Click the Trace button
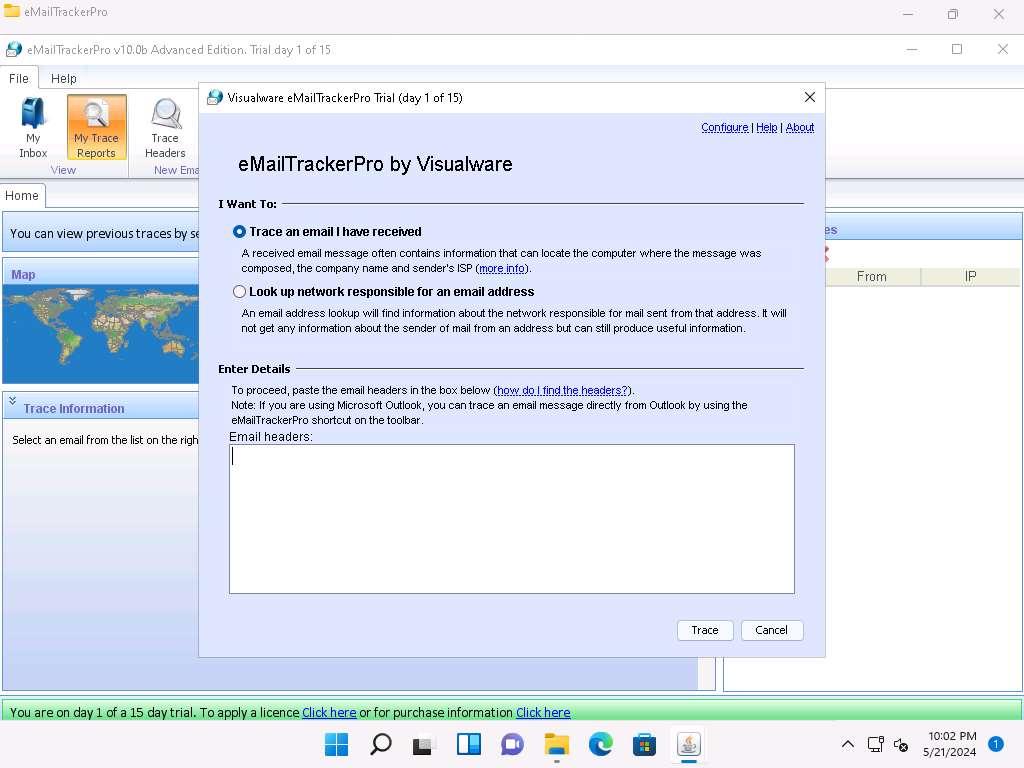Image resolution: width=1024 pixels, height=768 pixels. [705, 630]
